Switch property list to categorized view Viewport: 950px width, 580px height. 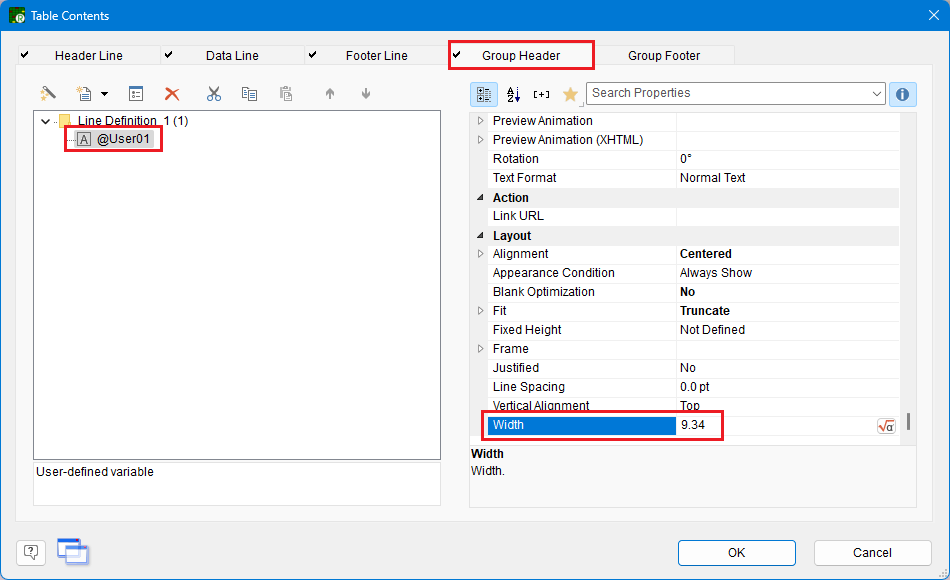coord(484,94)
